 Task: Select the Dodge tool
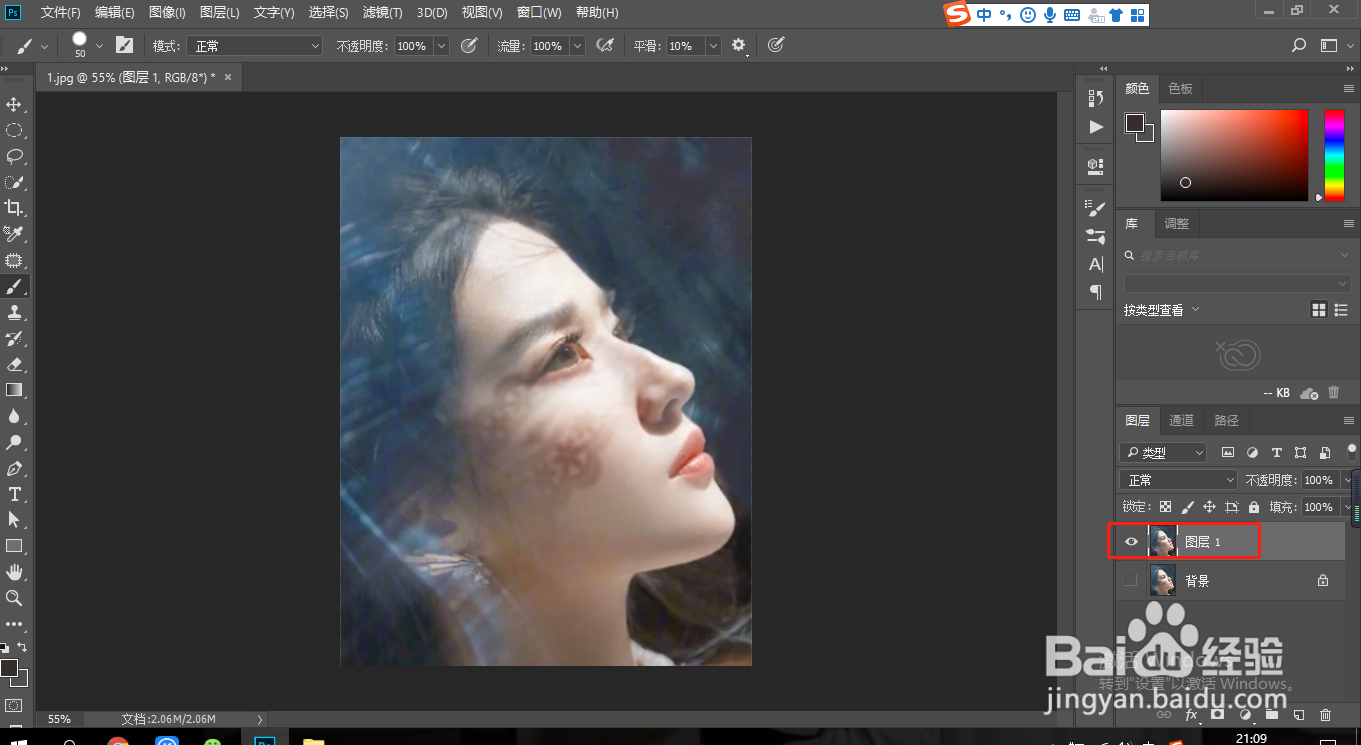click(15, 442)
